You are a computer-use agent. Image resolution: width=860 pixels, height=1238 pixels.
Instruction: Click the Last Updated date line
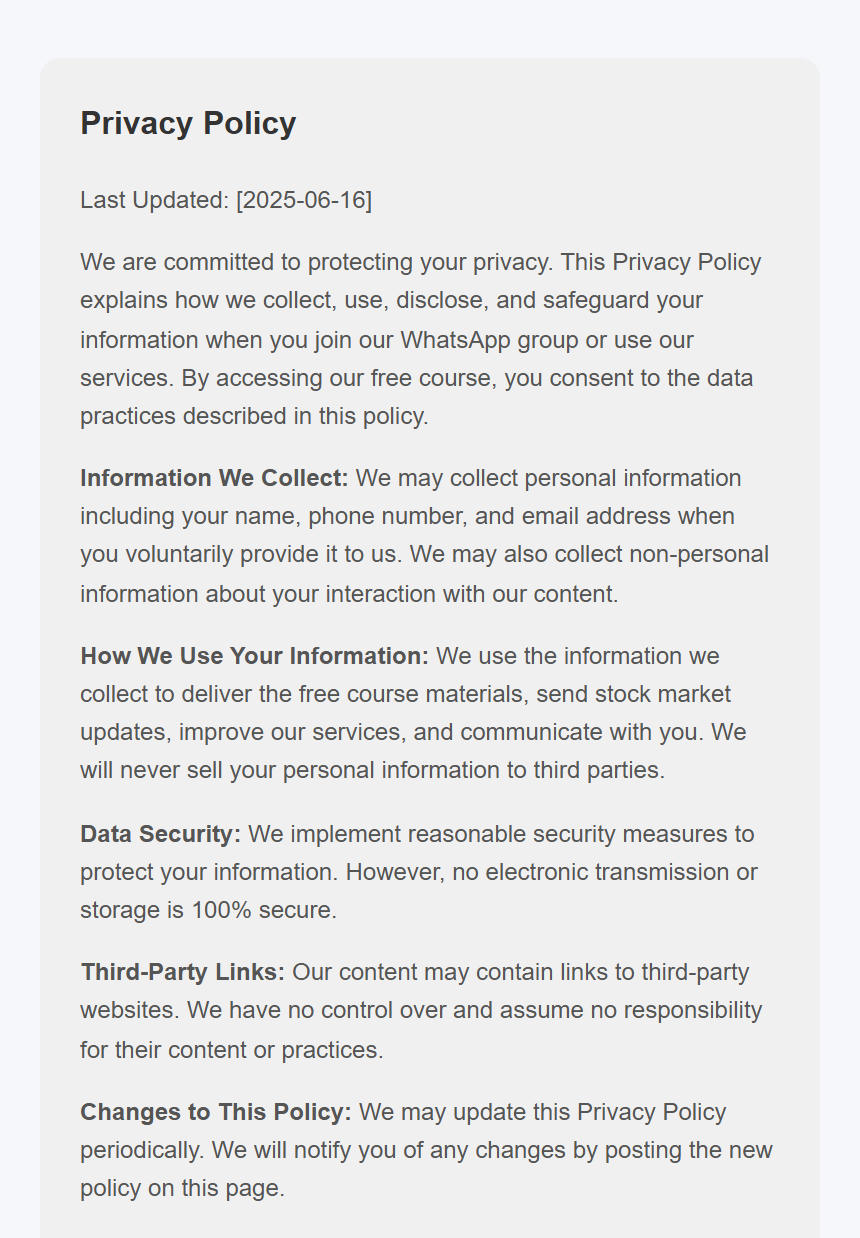tap(225, 200)
